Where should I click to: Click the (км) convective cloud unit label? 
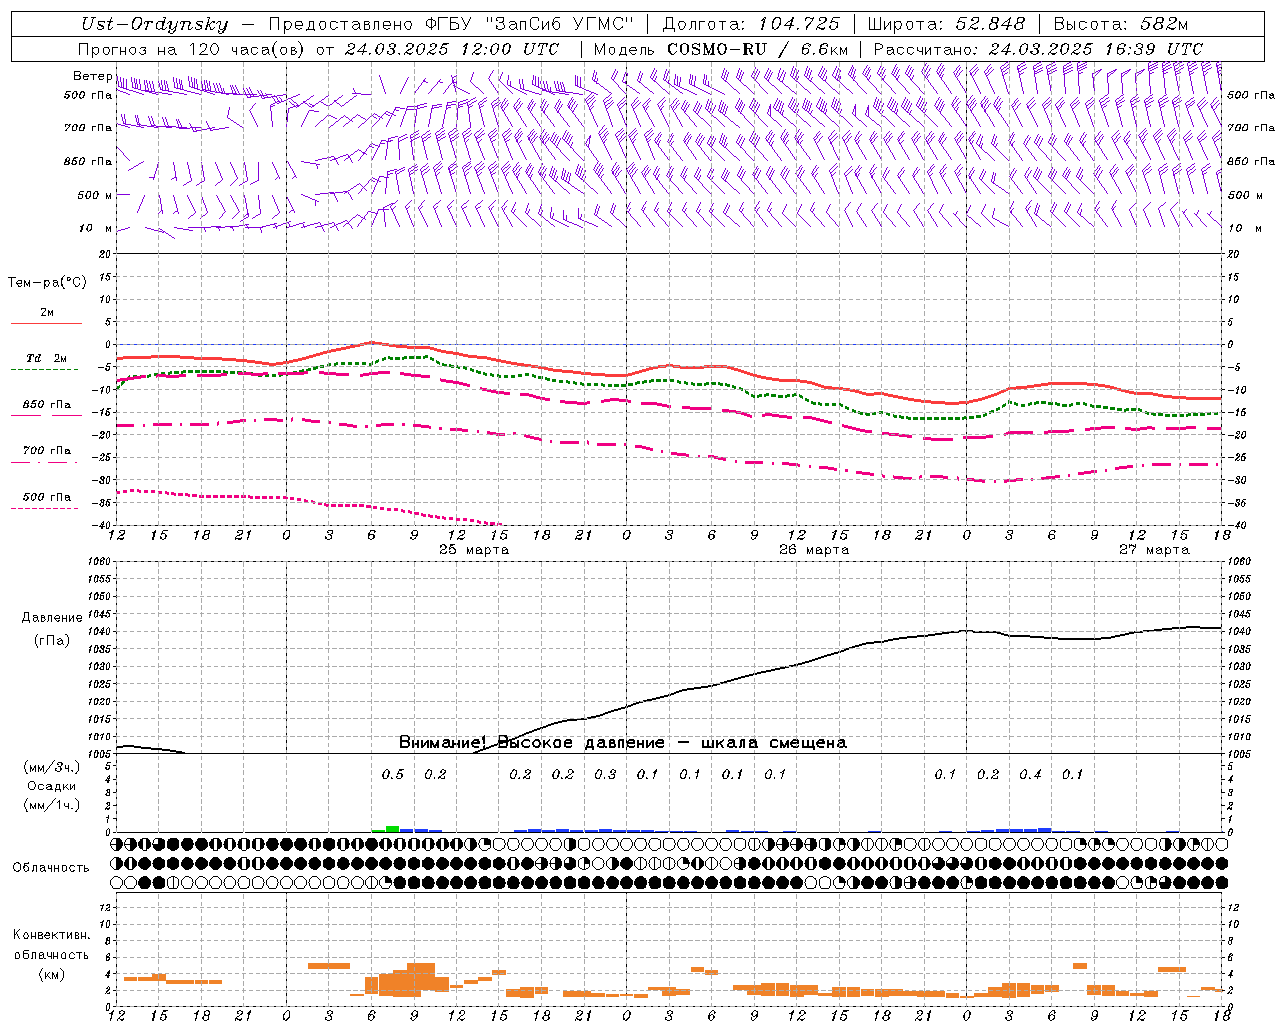(x=51, y=974)
